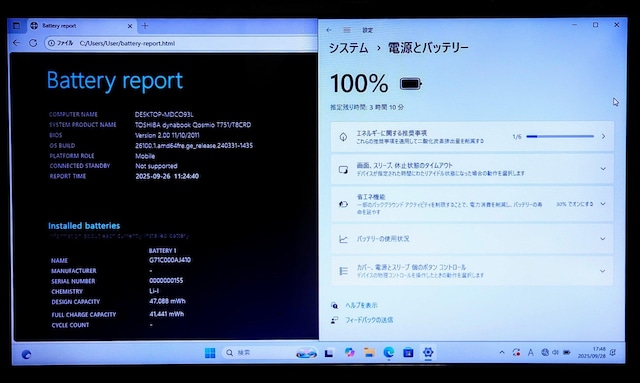Click chevron arrow on energy recommendations row
The width and height of the screenshot is (640, 383).
pyautogui.click(x=603, y=136)
